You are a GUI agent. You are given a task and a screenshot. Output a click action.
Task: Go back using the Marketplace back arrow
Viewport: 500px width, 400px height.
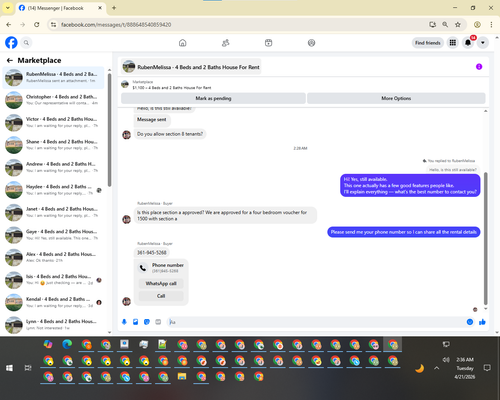pyautogui.click(x=10, y=60)
